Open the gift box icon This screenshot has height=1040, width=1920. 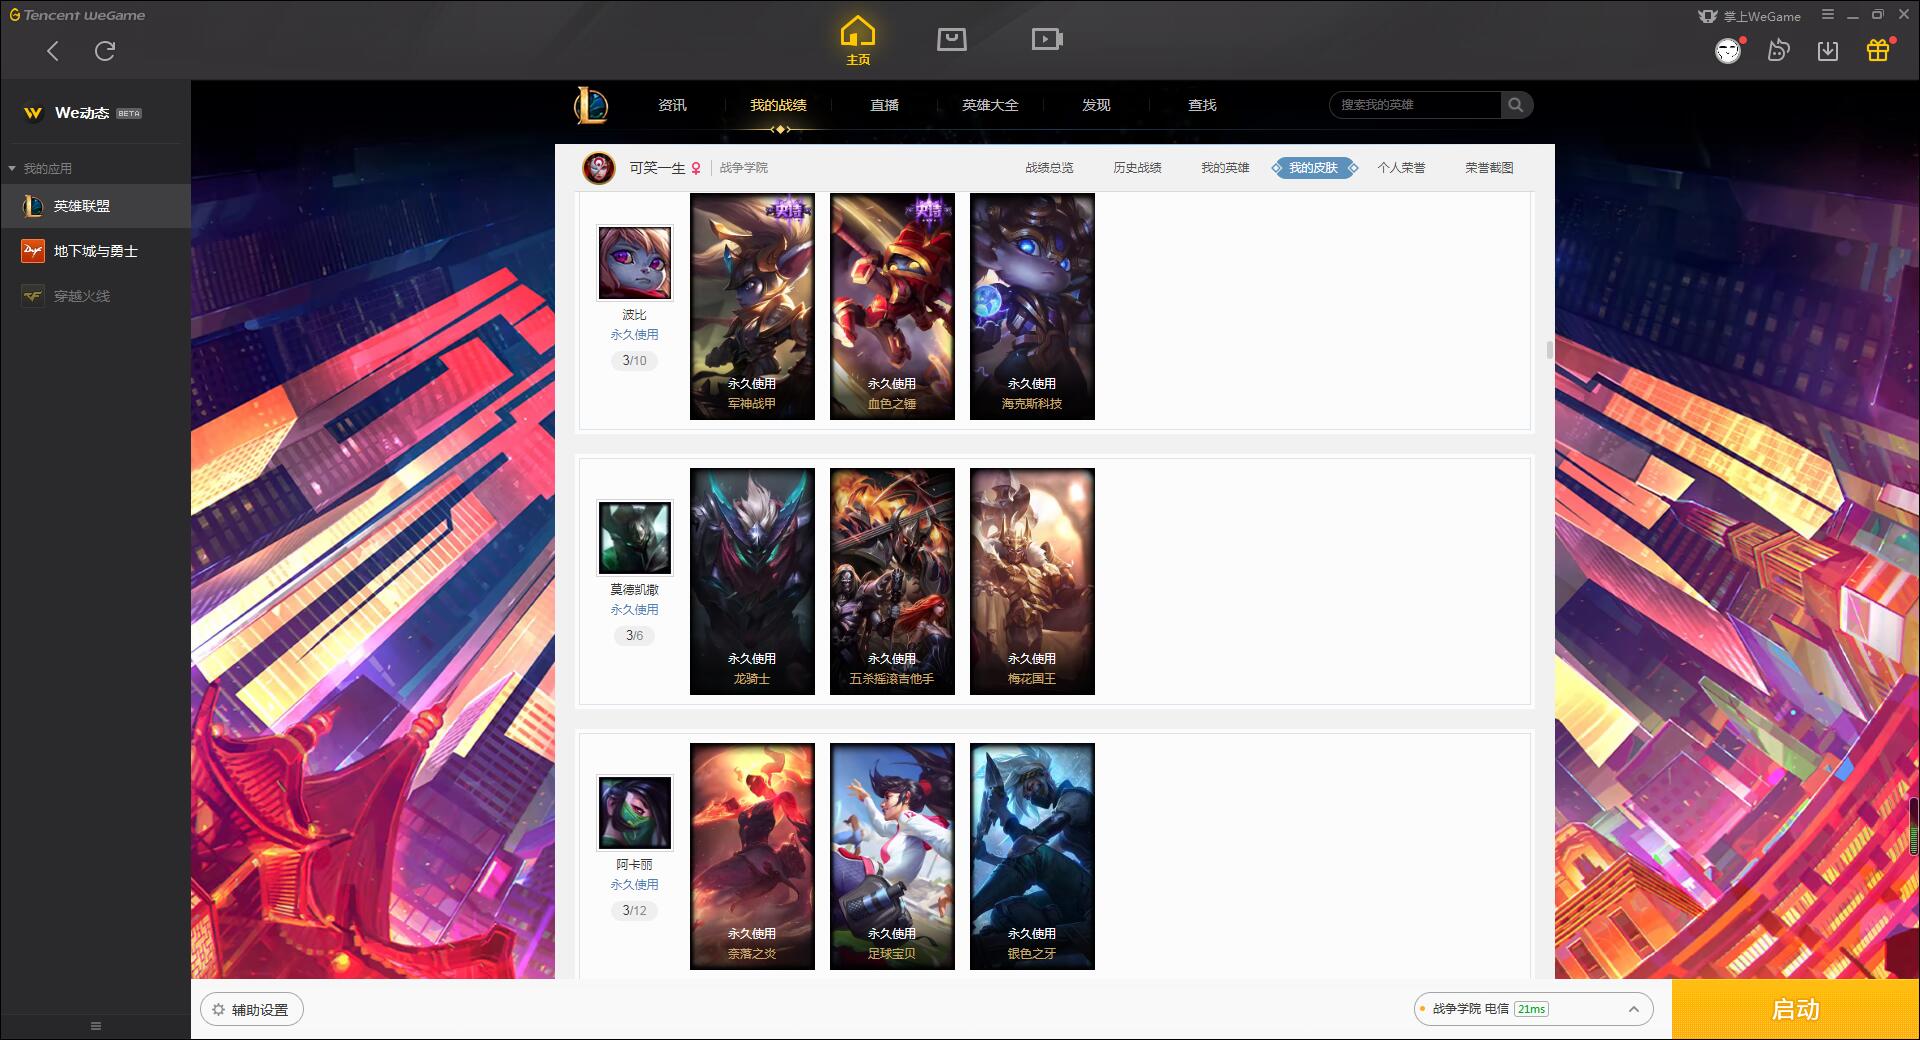point(1878,50)
